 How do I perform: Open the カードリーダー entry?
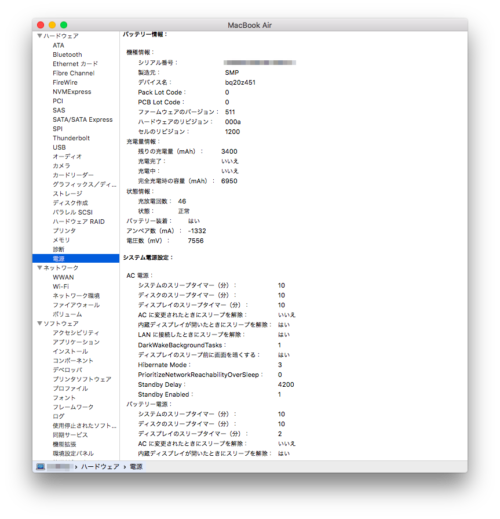73,175
